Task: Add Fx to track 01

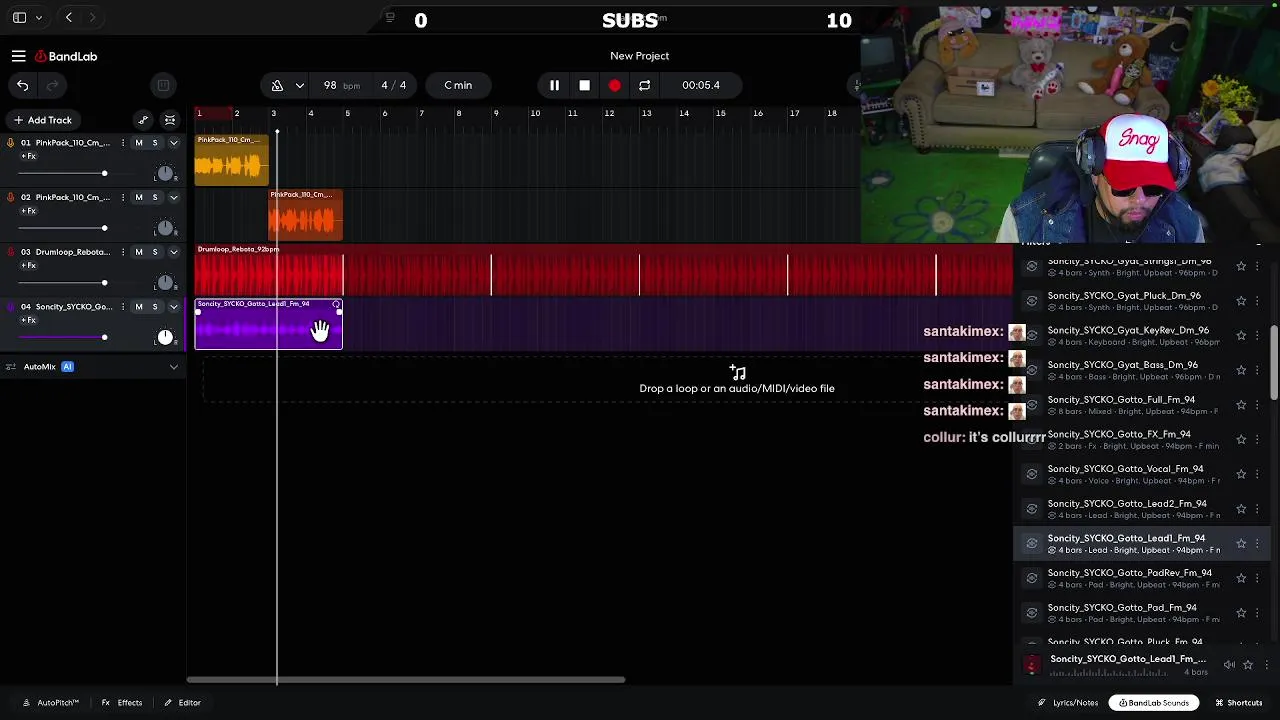Action: pos(28,156)
